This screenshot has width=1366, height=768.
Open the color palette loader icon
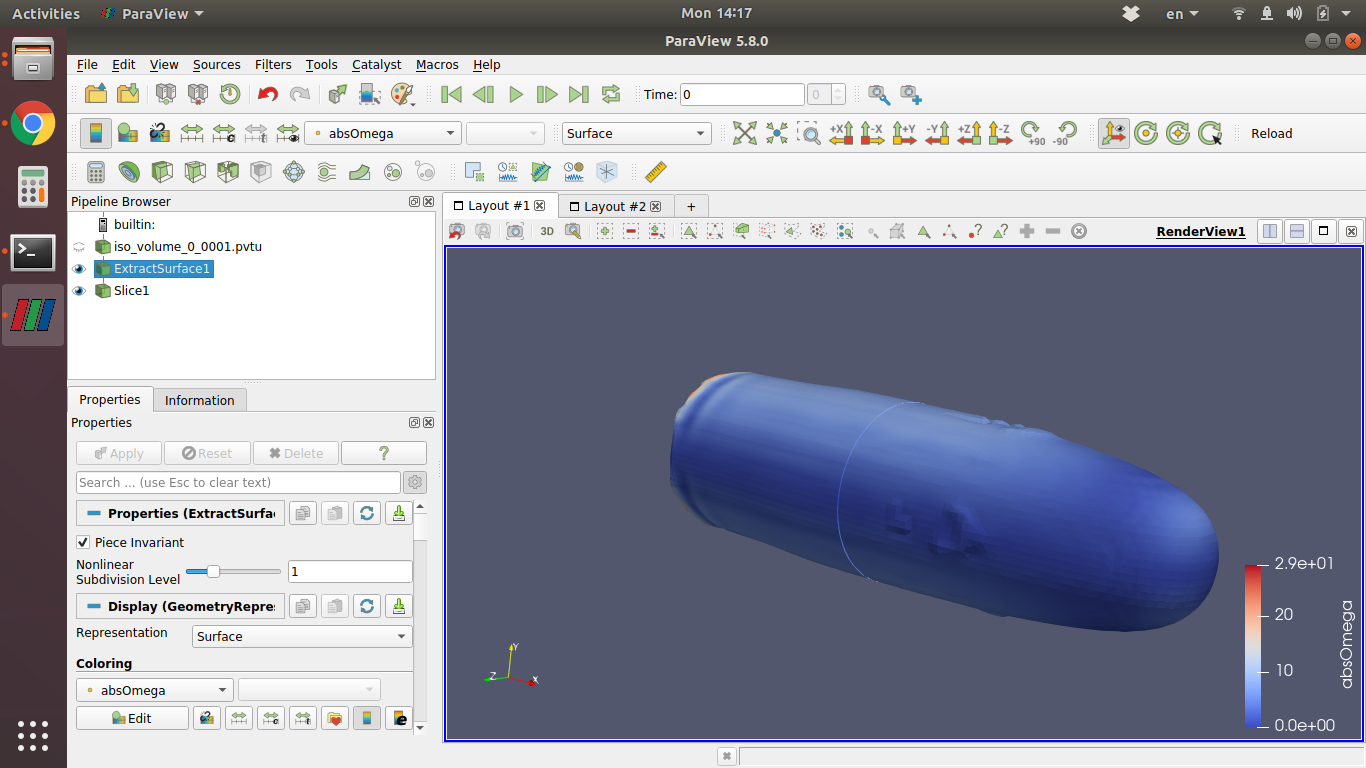pyautogui.click(x=402, y=94)
